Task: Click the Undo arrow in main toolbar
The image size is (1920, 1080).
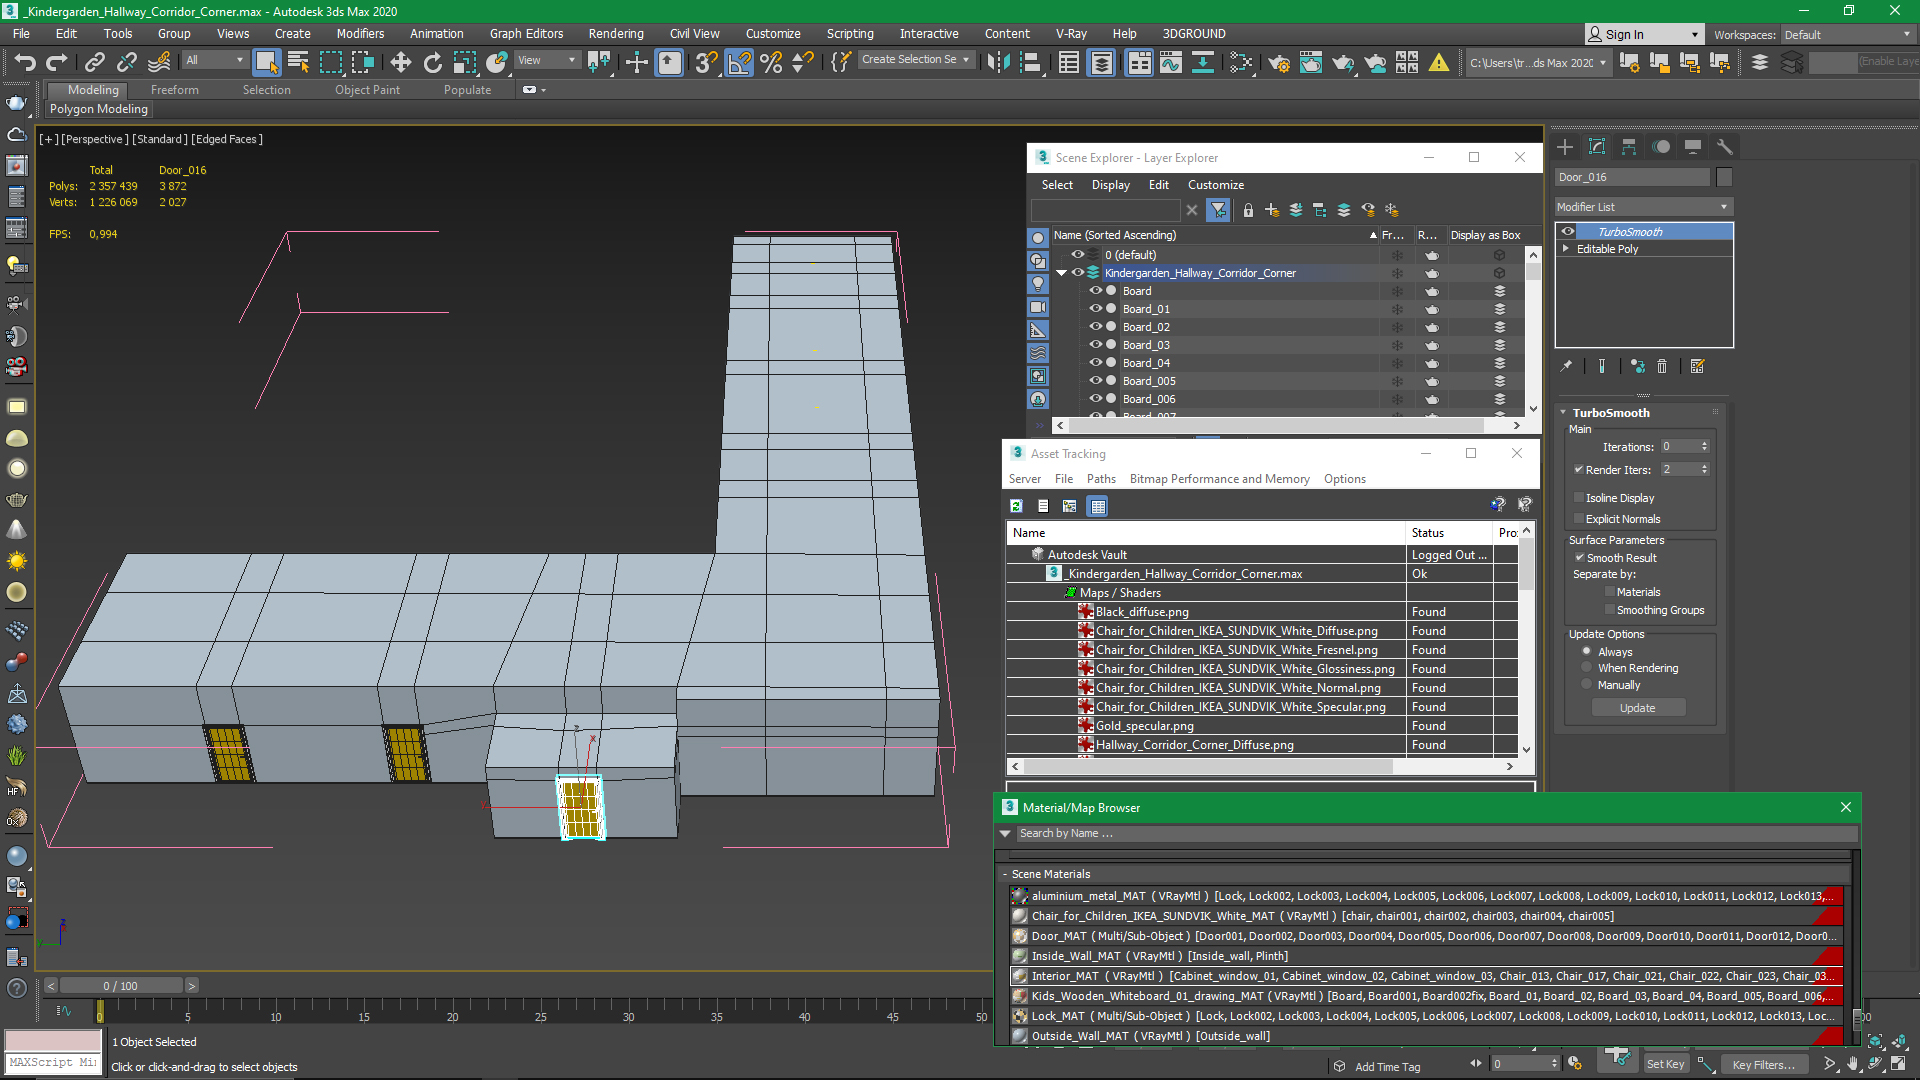Action: click(24, 62)
